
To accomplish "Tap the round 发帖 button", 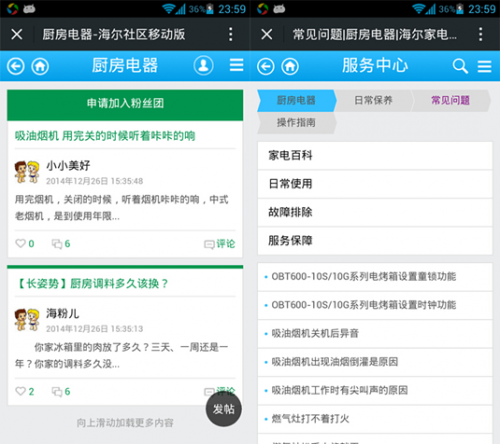I will (x=223, y=409).
